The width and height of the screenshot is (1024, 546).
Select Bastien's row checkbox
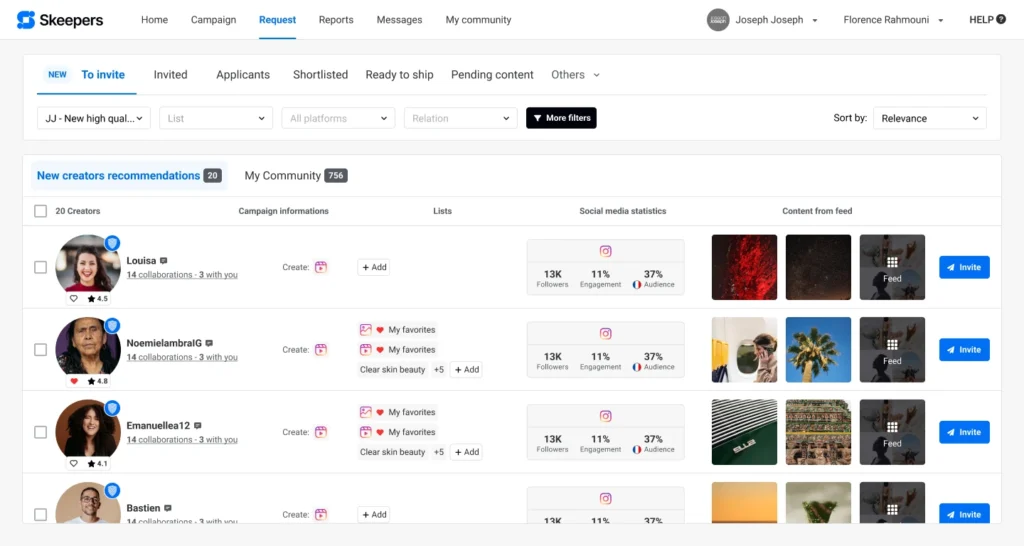tap(40, 514)
